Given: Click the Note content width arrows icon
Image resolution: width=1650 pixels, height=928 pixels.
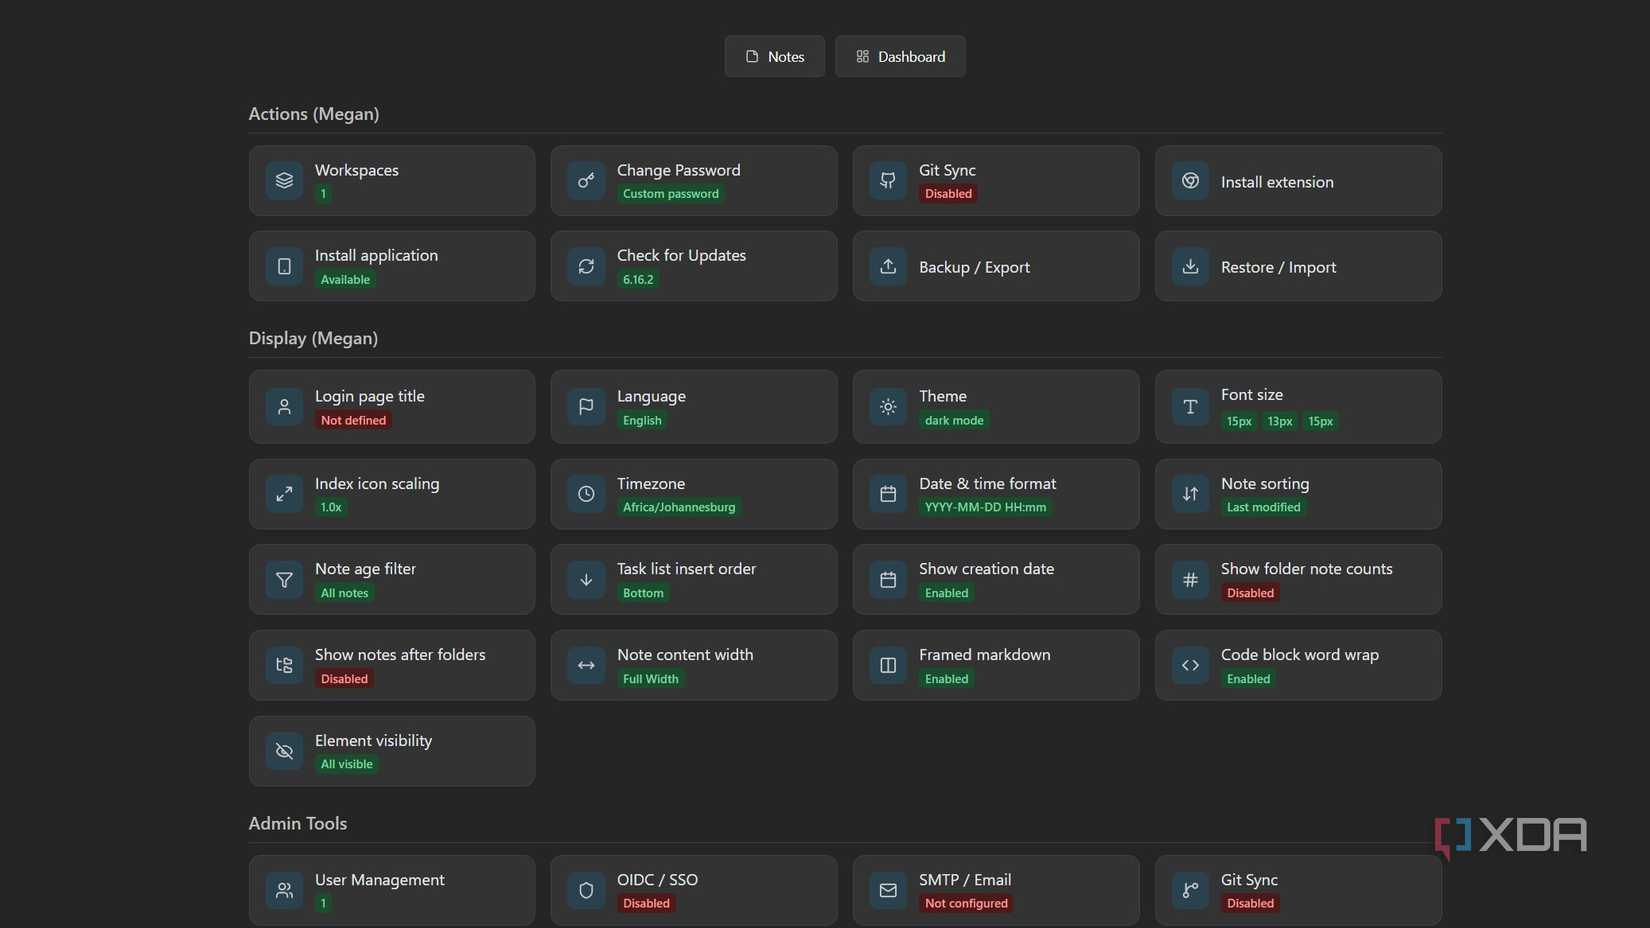Looking at the screenshot, I should (x=586, y=665).
